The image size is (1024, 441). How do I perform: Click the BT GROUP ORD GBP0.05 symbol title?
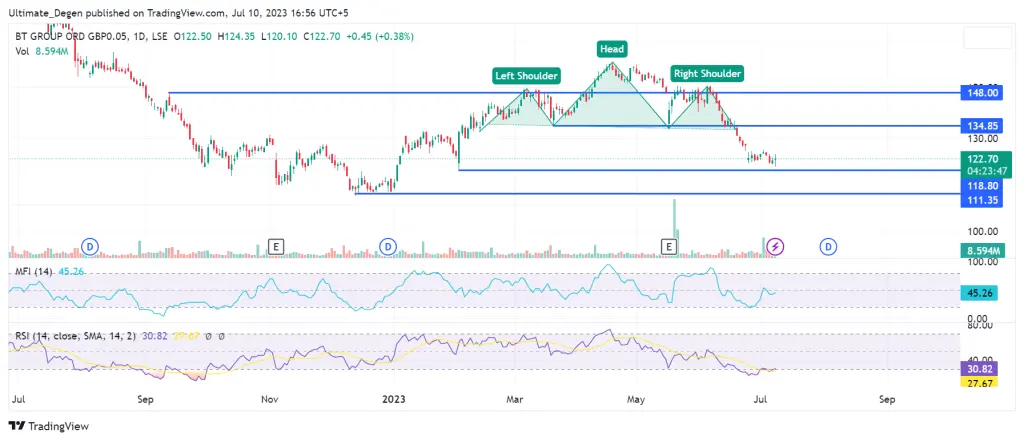click(x=70, y=37)
